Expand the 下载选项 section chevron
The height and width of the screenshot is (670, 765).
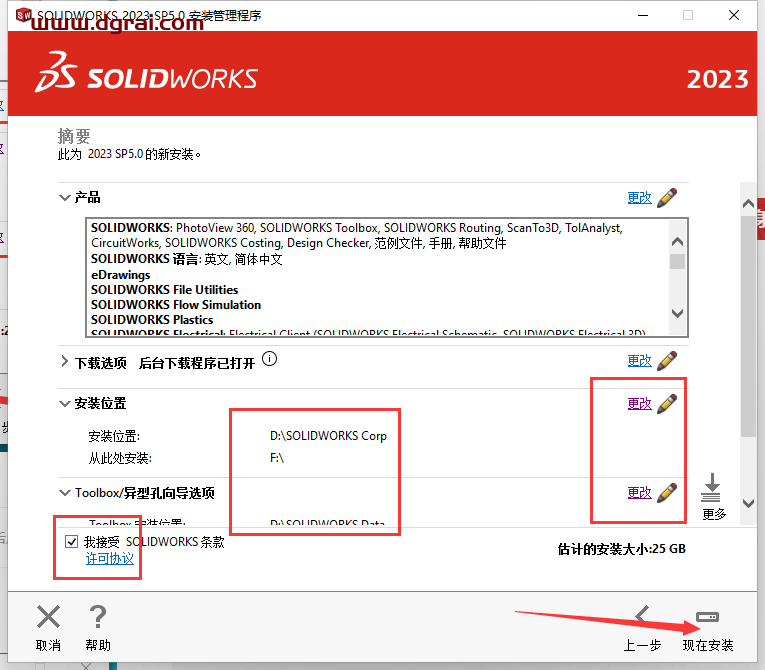click(x=65, y=362)
